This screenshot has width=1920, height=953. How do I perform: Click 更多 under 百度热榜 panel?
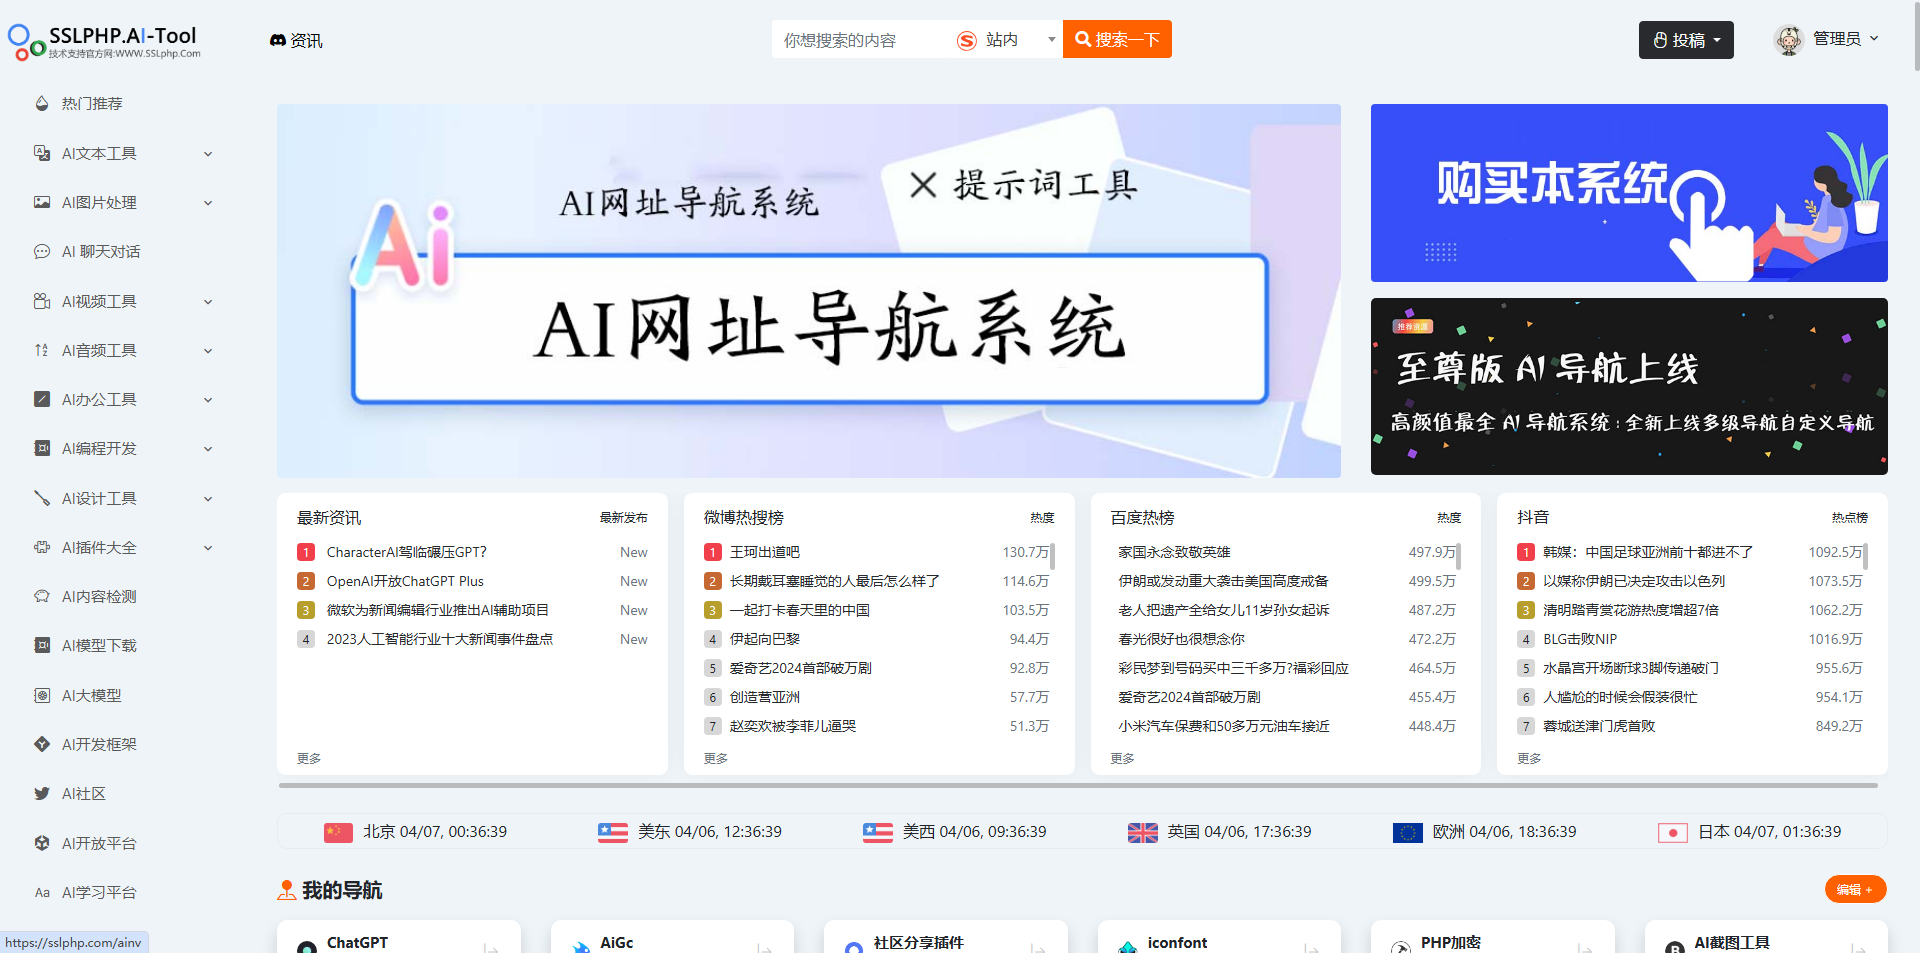[x=1122, y=758]
